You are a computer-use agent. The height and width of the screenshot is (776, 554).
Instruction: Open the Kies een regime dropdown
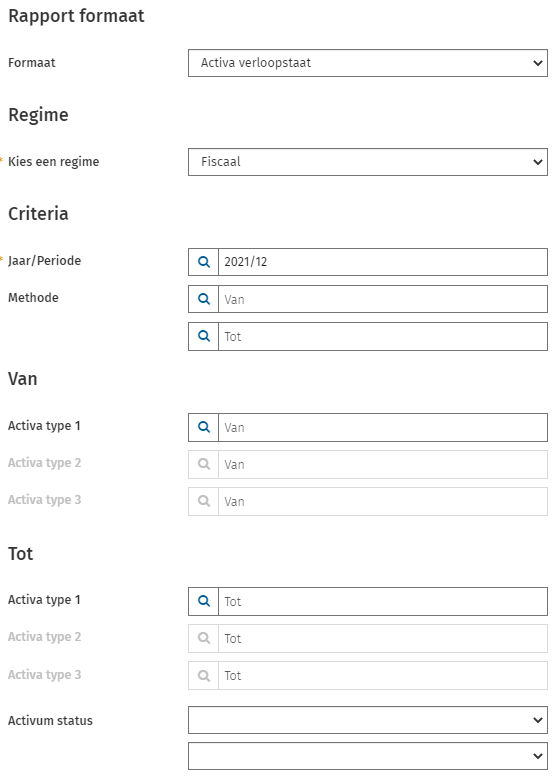[368, 162]
